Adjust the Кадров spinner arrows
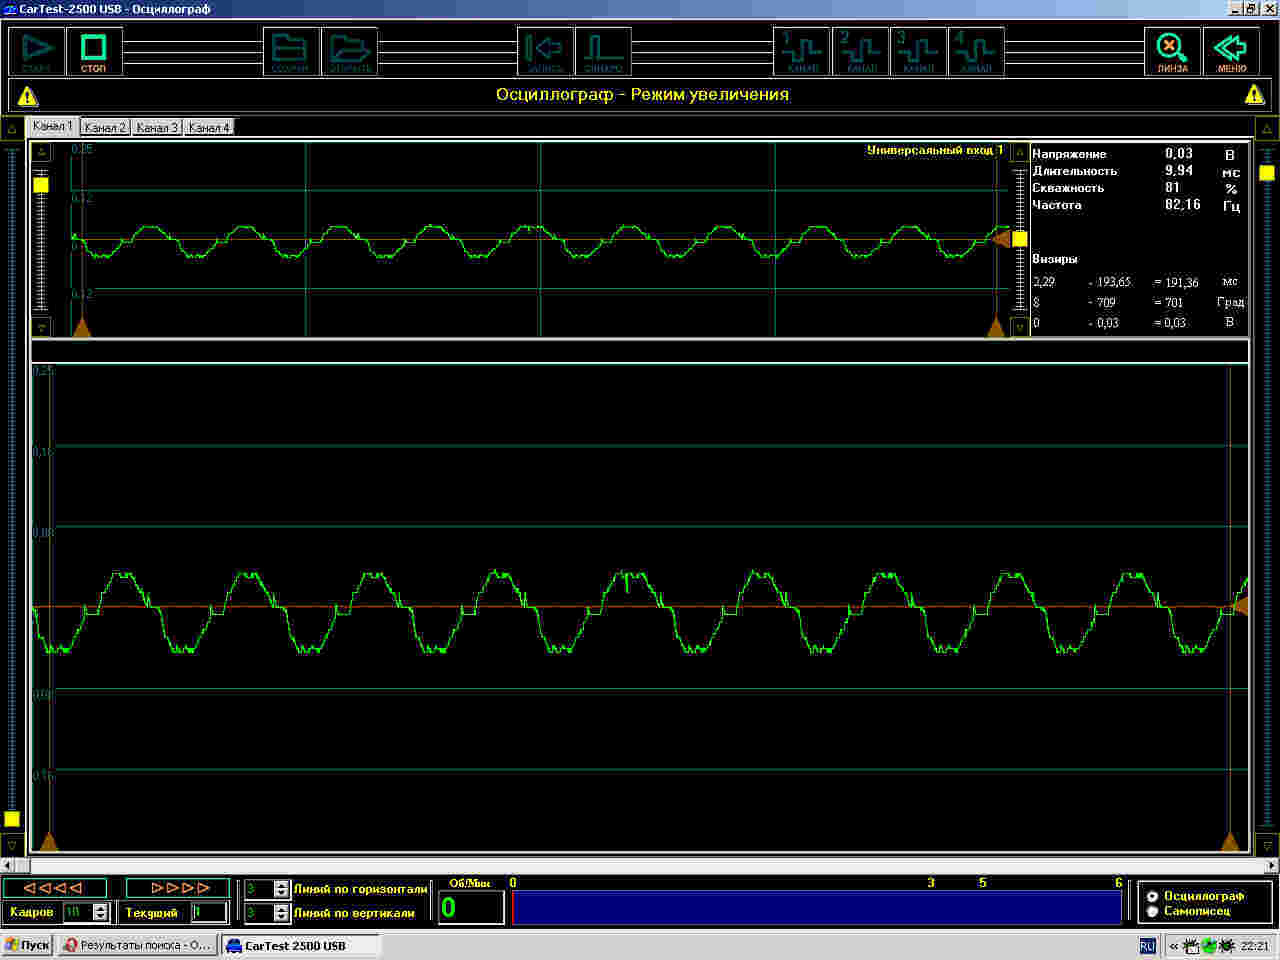Screen dimensions: 1280x960 tap(100, 912)
